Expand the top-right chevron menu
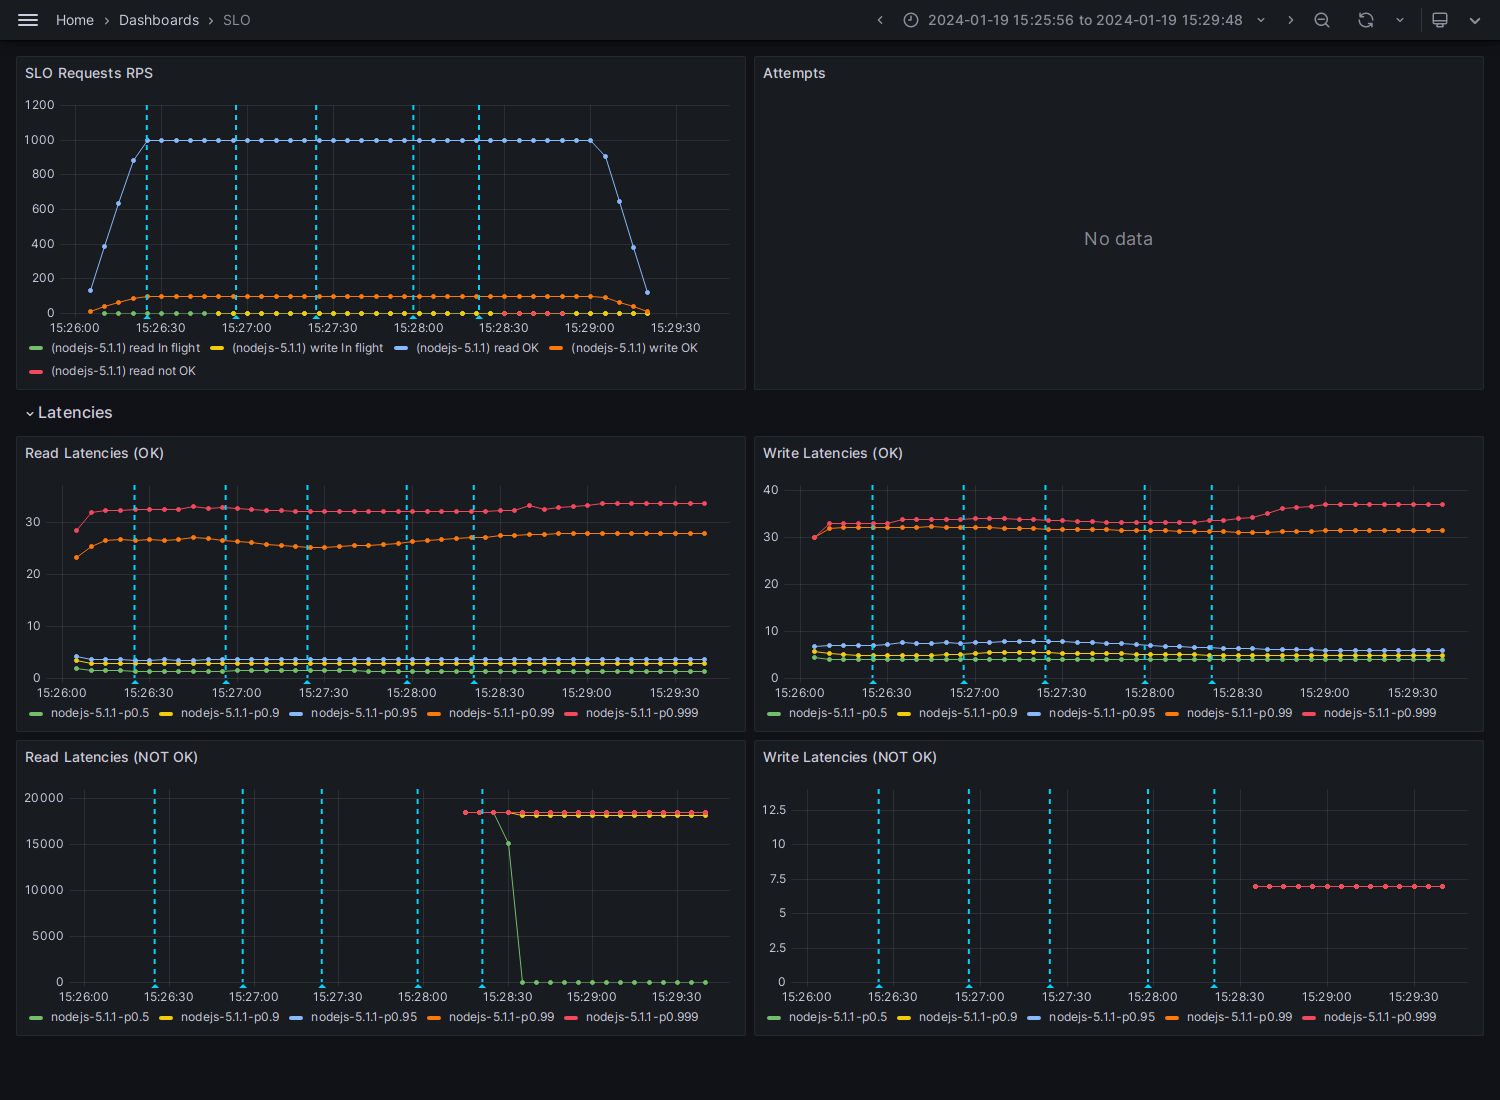Image resolution: width=1500 pixels, height=1100 pixels. [1475, 20]
